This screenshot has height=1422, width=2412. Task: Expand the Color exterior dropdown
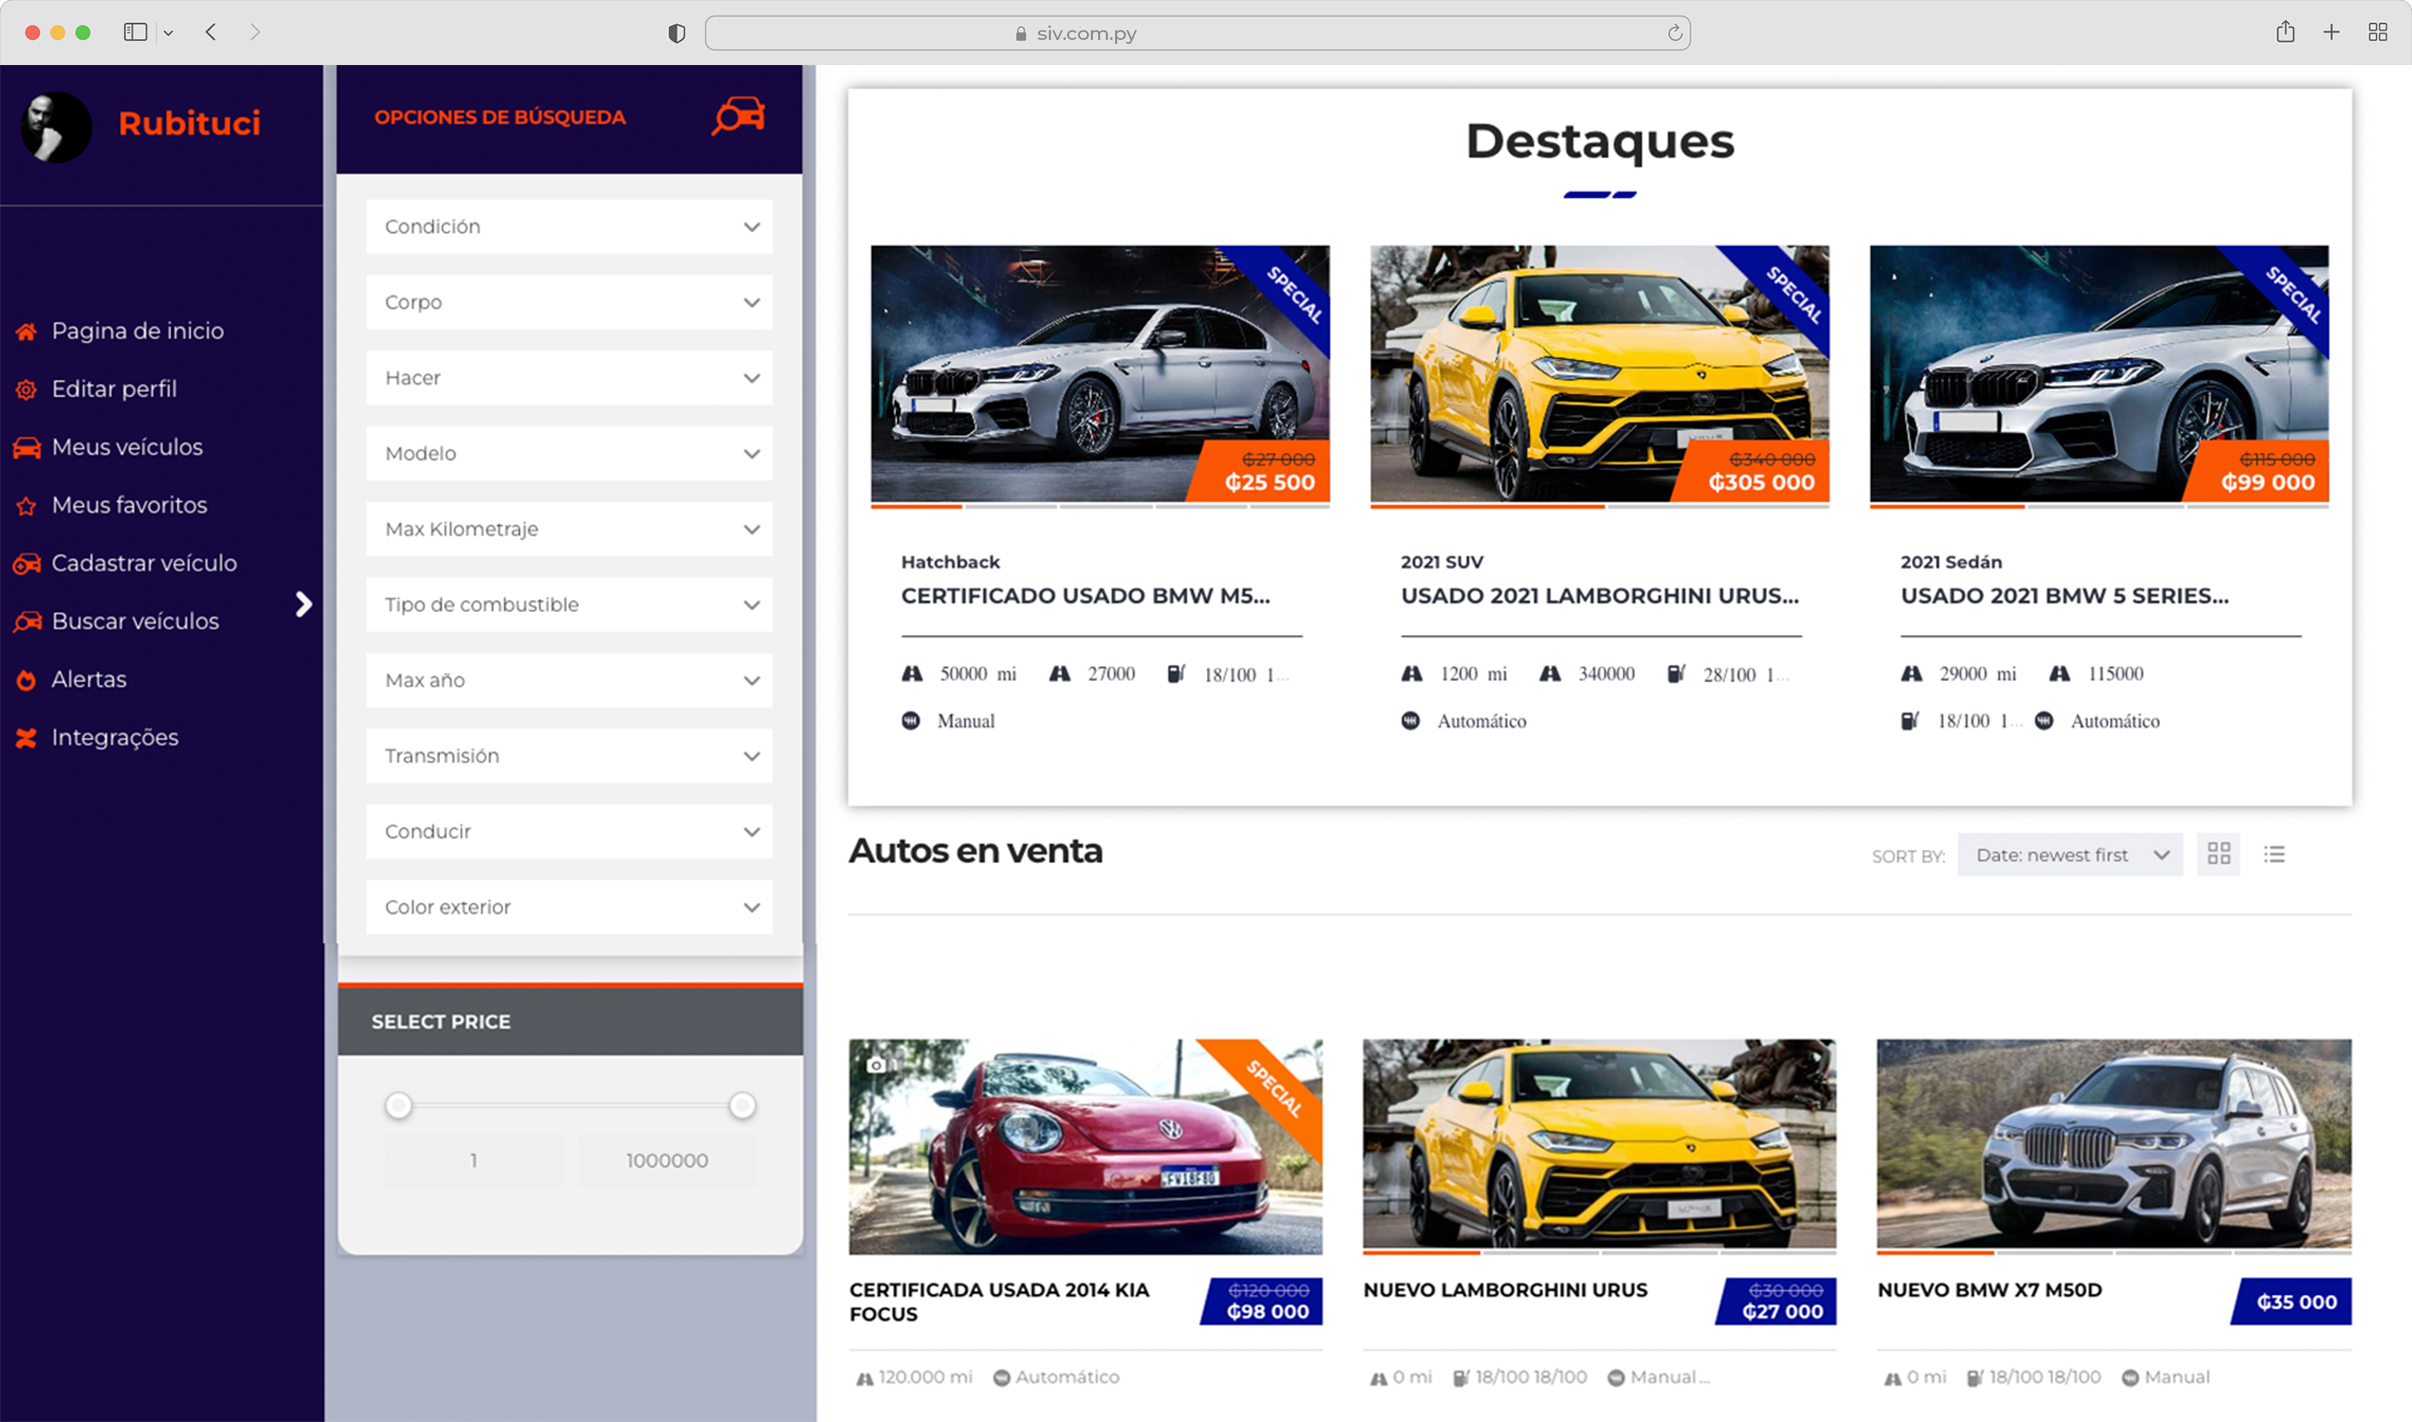point(569,907)
